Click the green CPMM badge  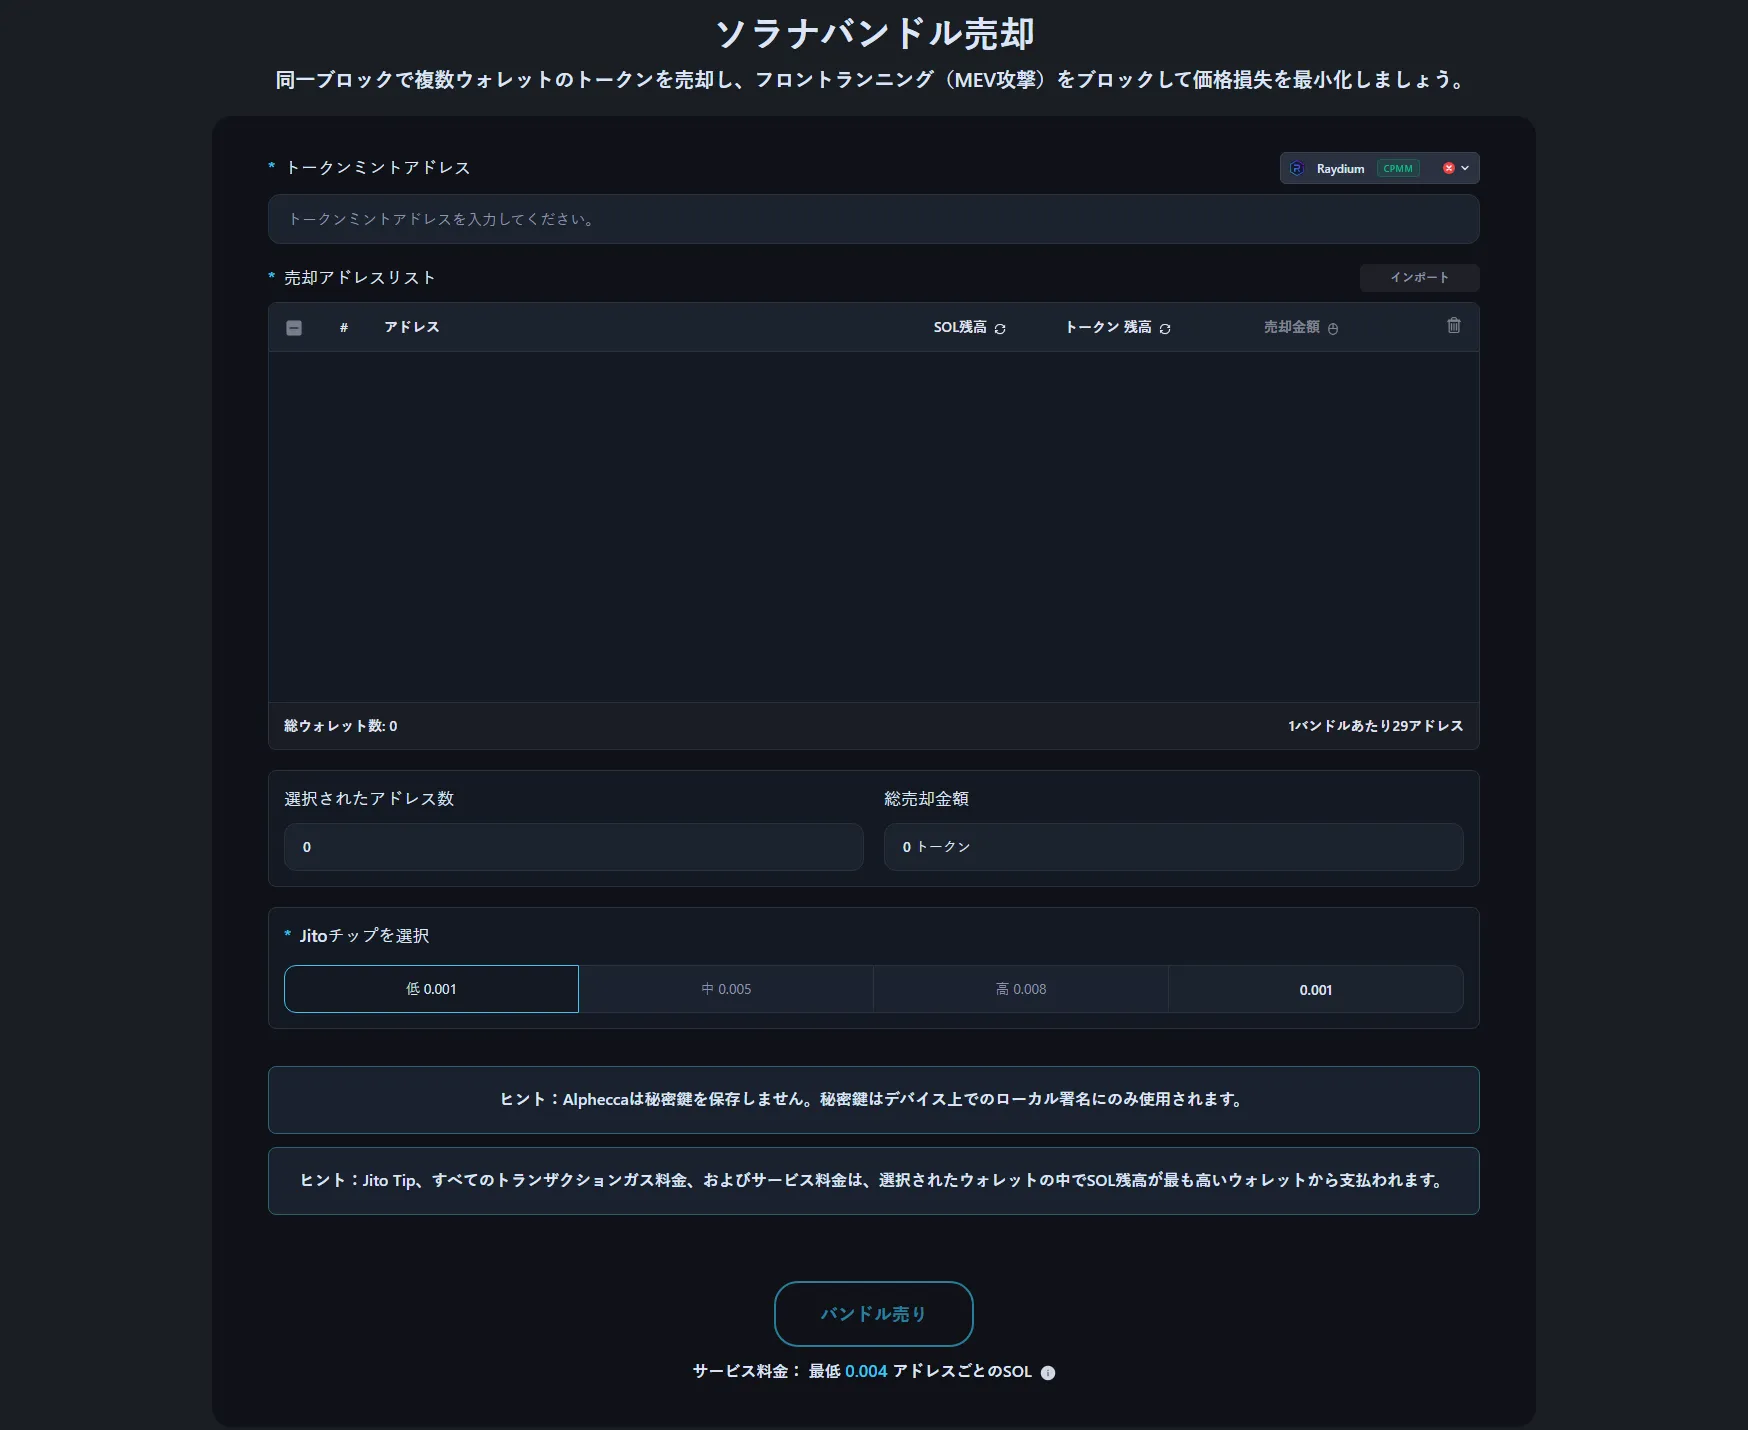[1398, 169]
